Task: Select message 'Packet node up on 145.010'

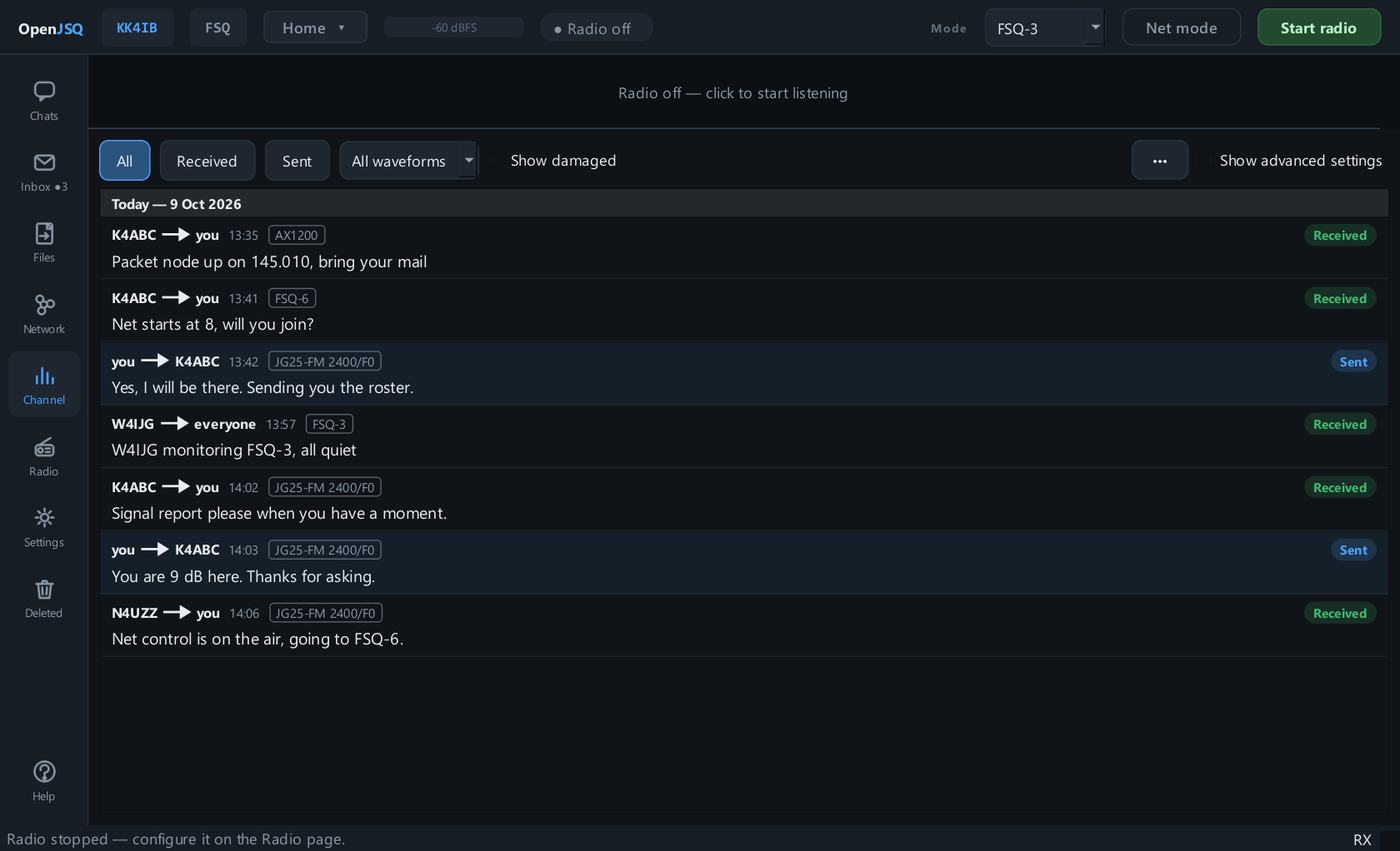Action: point(744,248)
